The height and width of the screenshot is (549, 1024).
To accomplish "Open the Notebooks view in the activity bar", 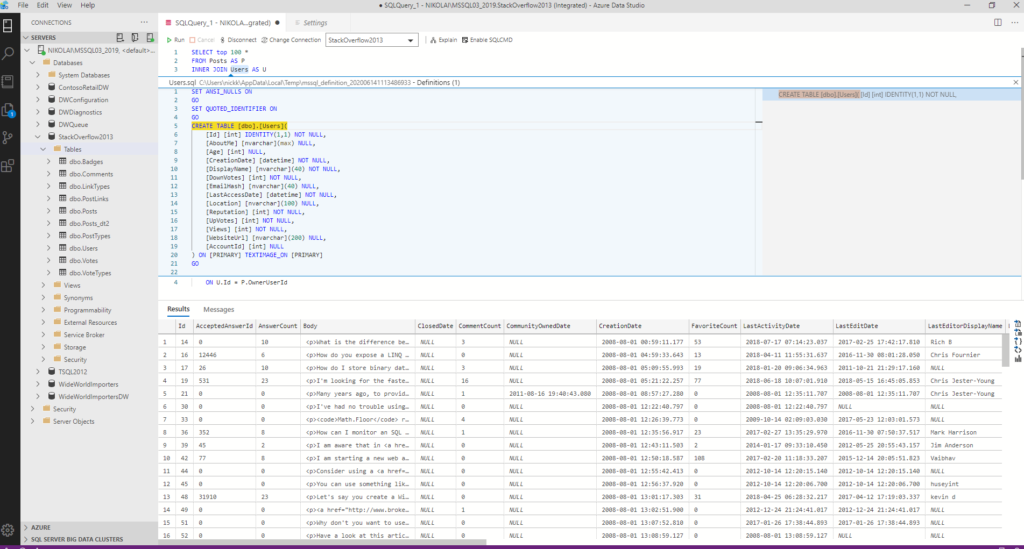I will [x=8, y=82].
